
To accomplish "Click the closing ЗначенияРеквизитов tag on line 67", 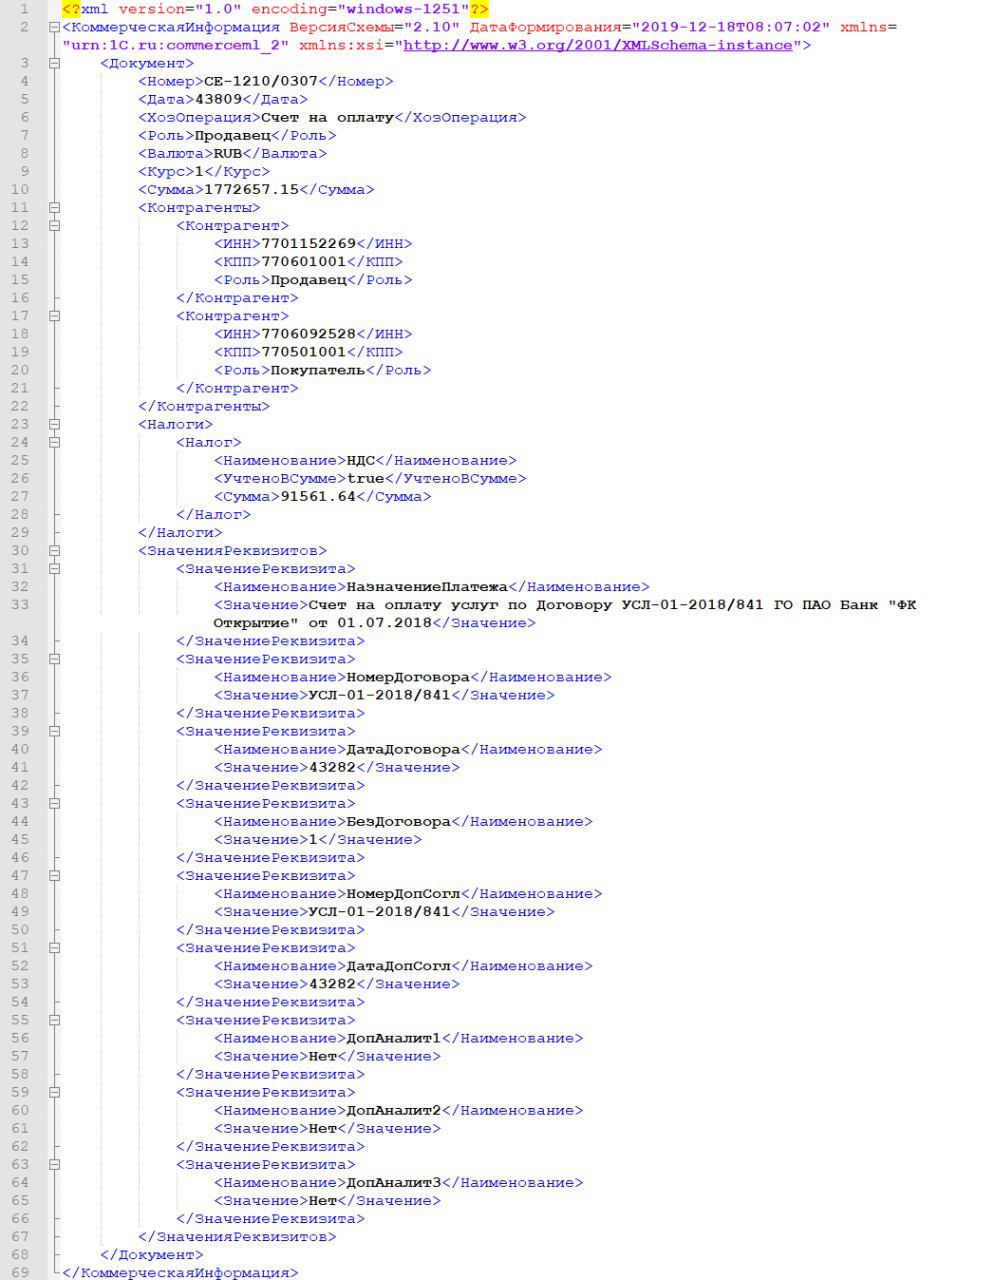I will click(237, 1236).
